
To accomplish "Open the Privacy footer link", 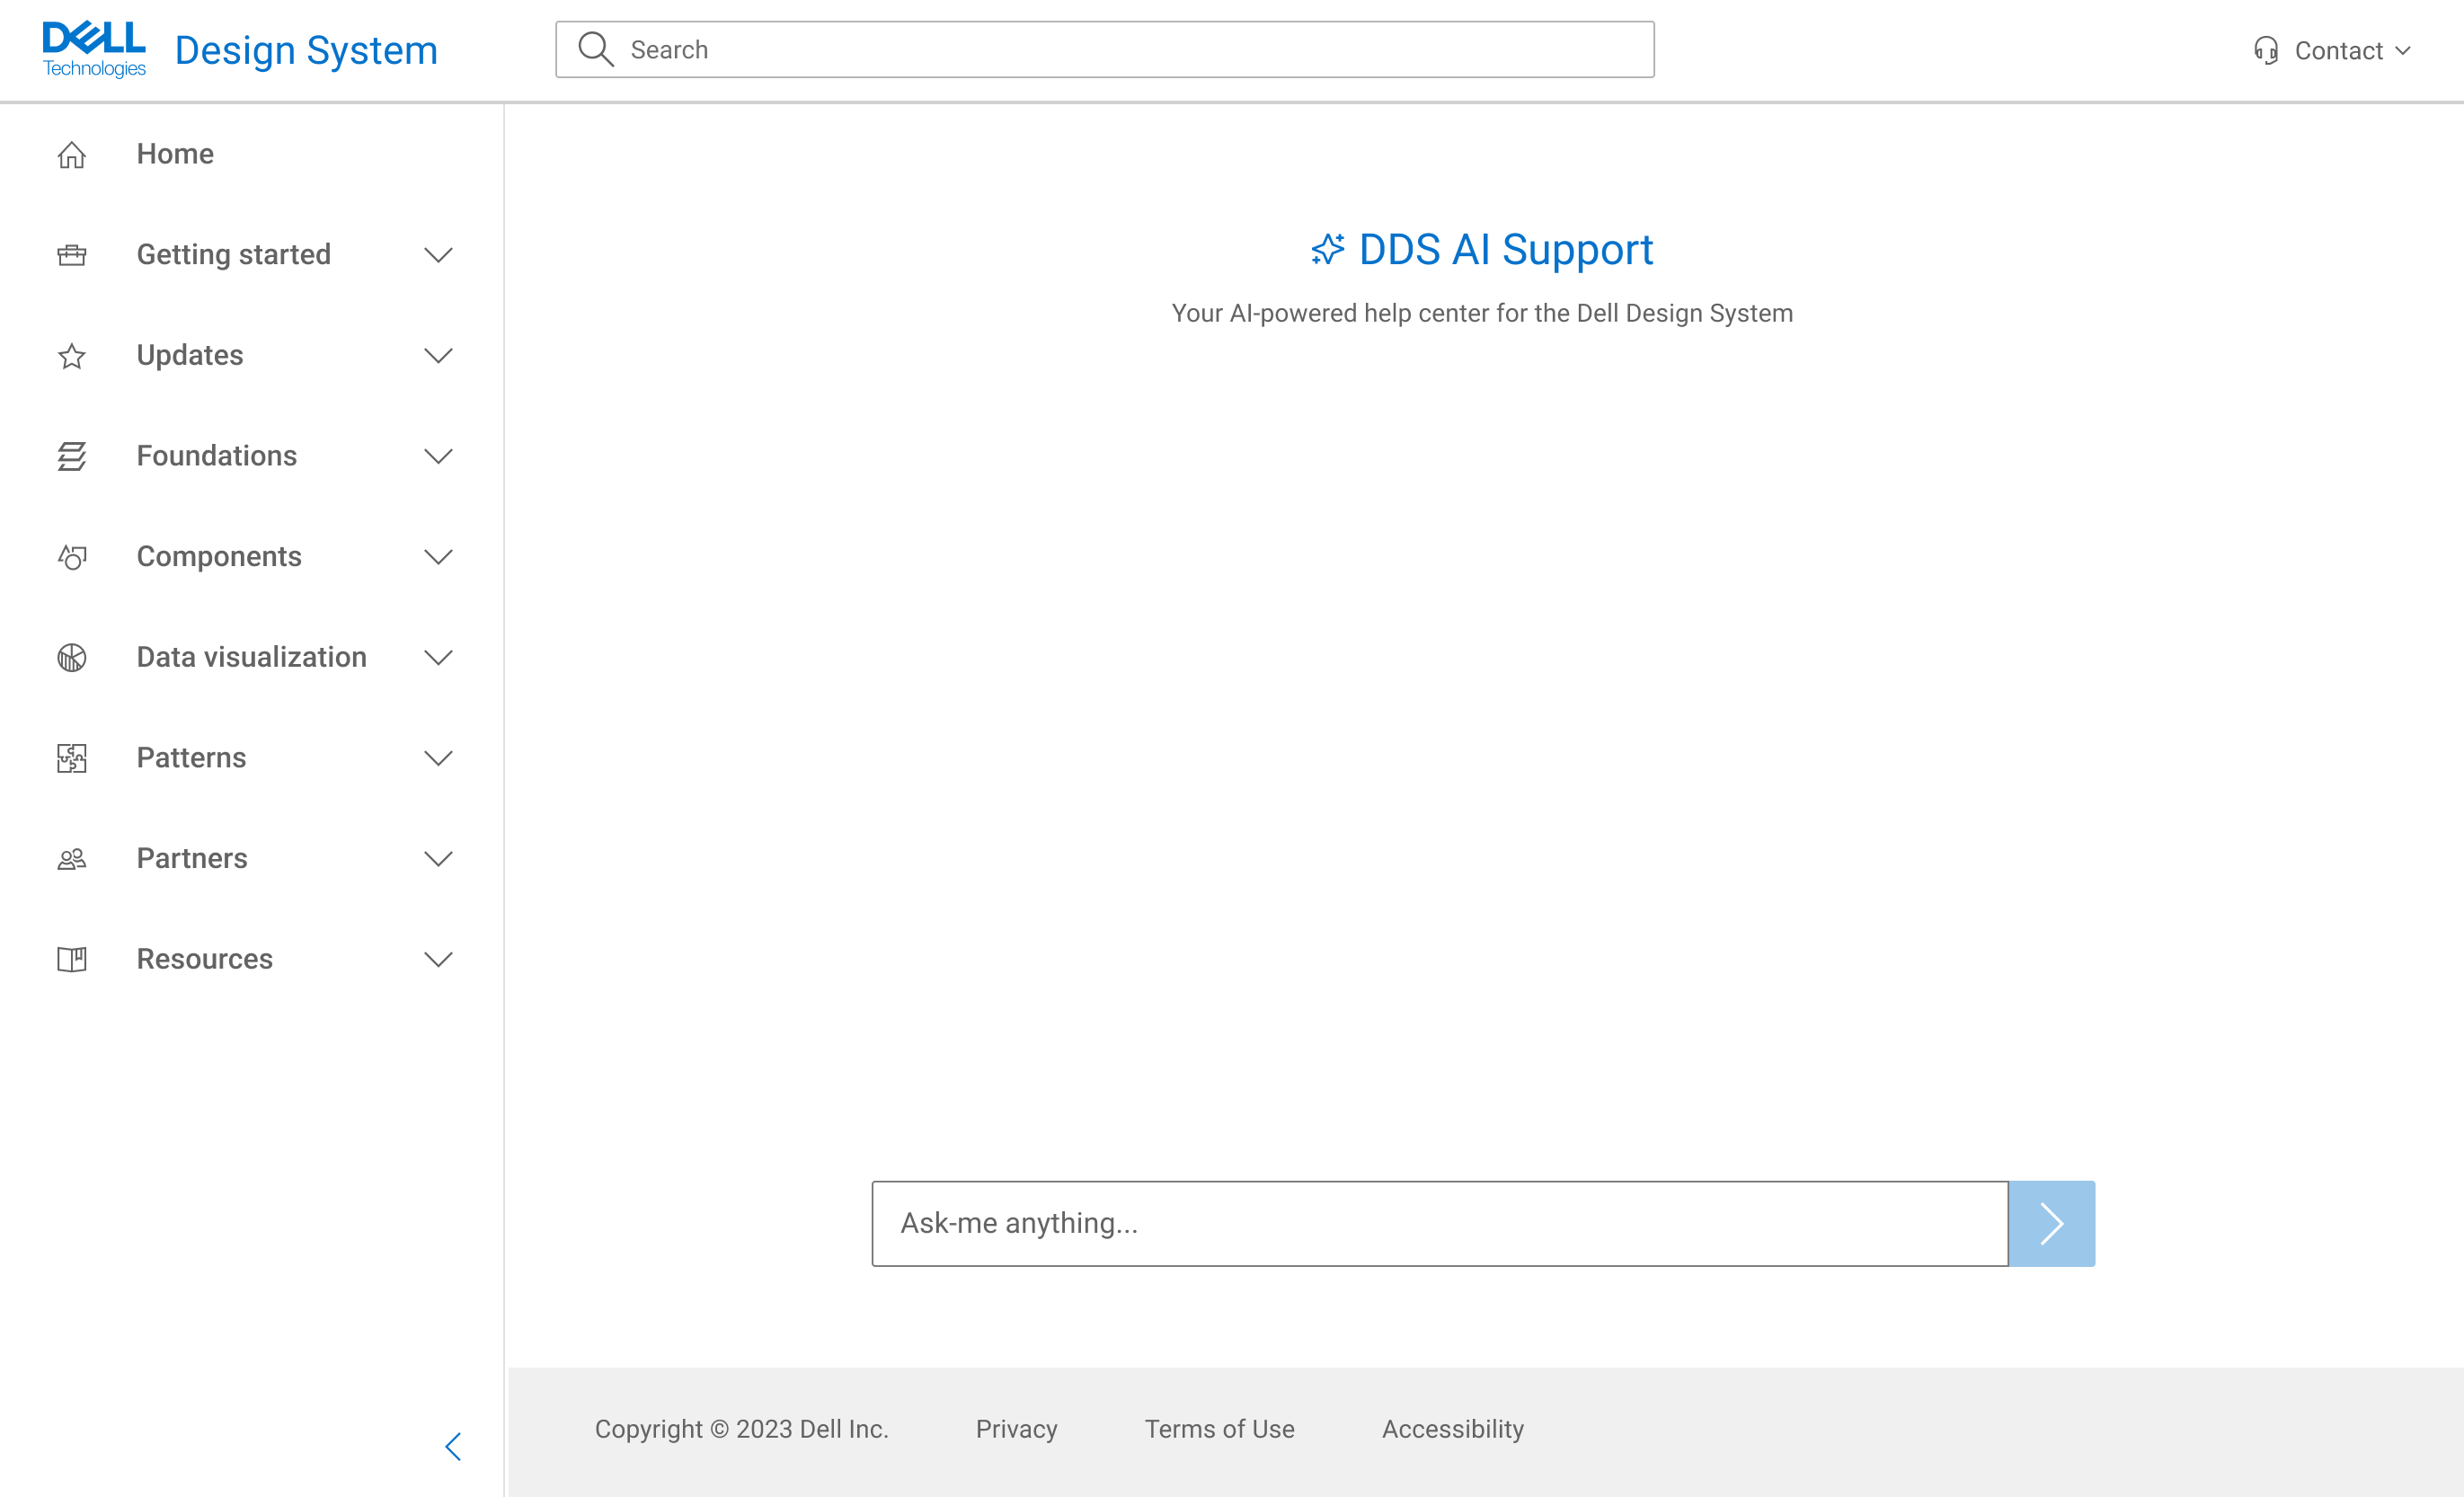I will pyautogui.click(x=1016, y=1429).
